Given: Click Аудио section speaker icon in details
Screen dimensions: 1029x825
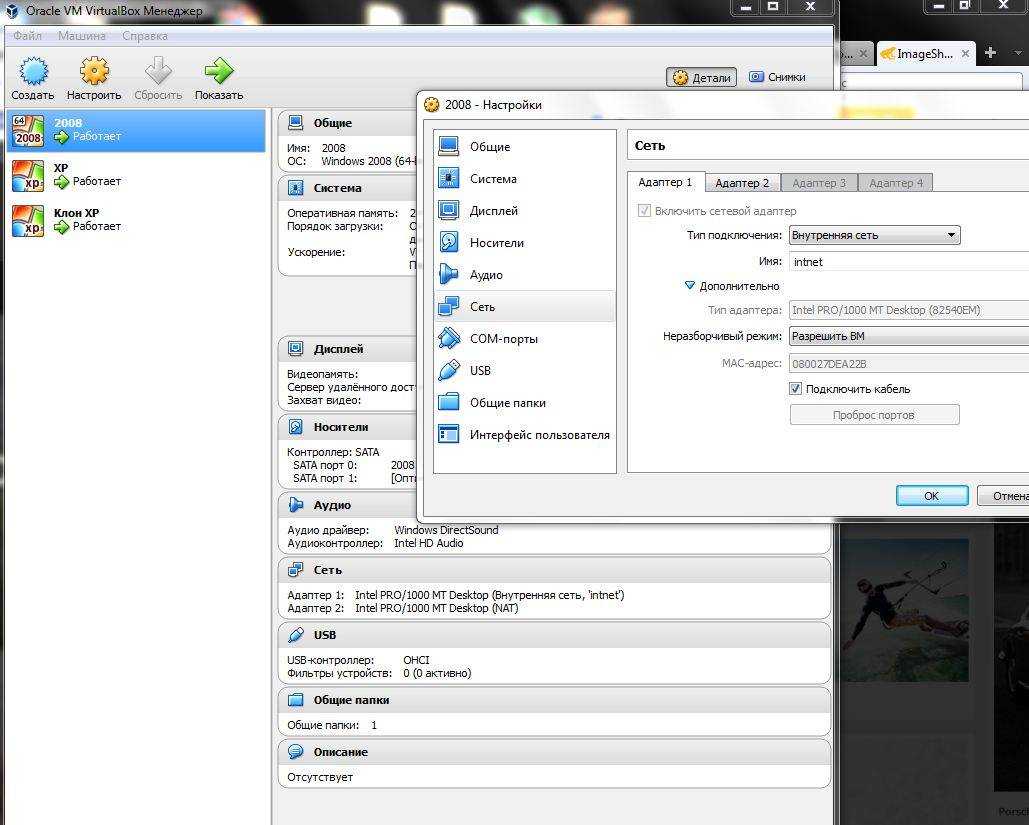Looking at the screenshot, I should tap(296, 505).
